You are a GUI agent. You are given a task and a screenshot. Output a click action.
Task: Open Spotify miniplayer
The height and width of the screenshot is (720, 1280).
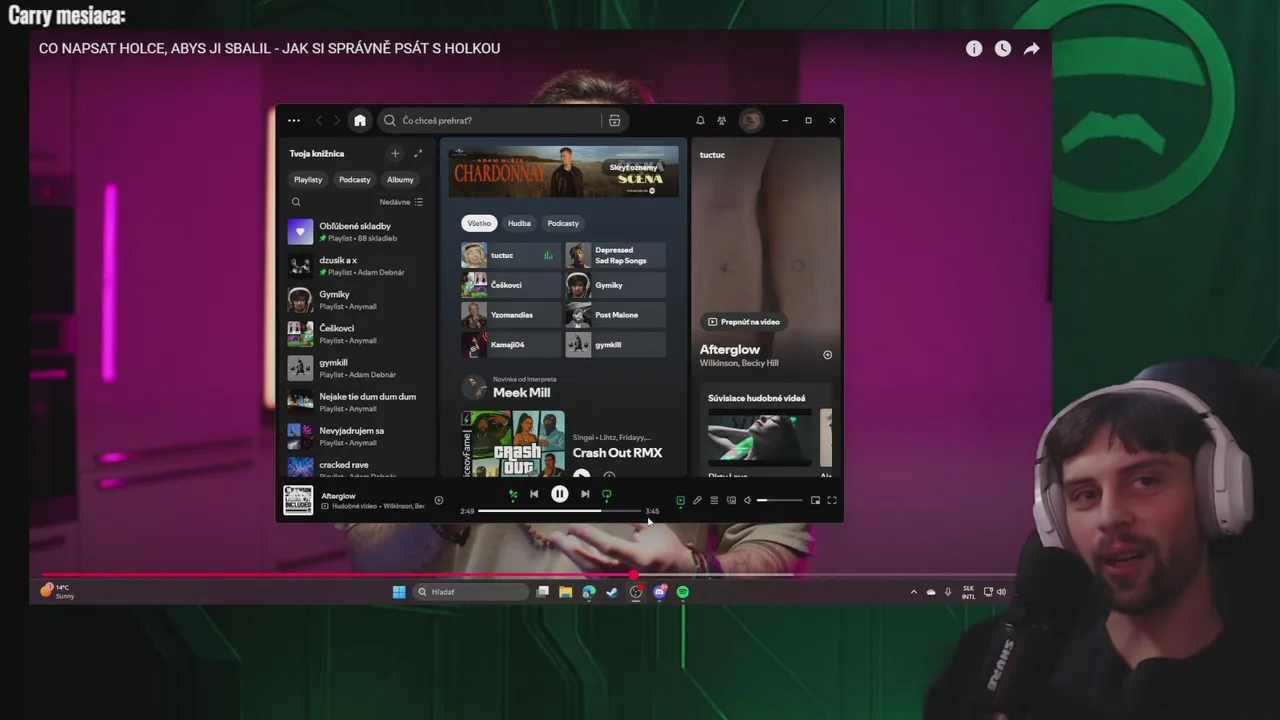[815, 500]
